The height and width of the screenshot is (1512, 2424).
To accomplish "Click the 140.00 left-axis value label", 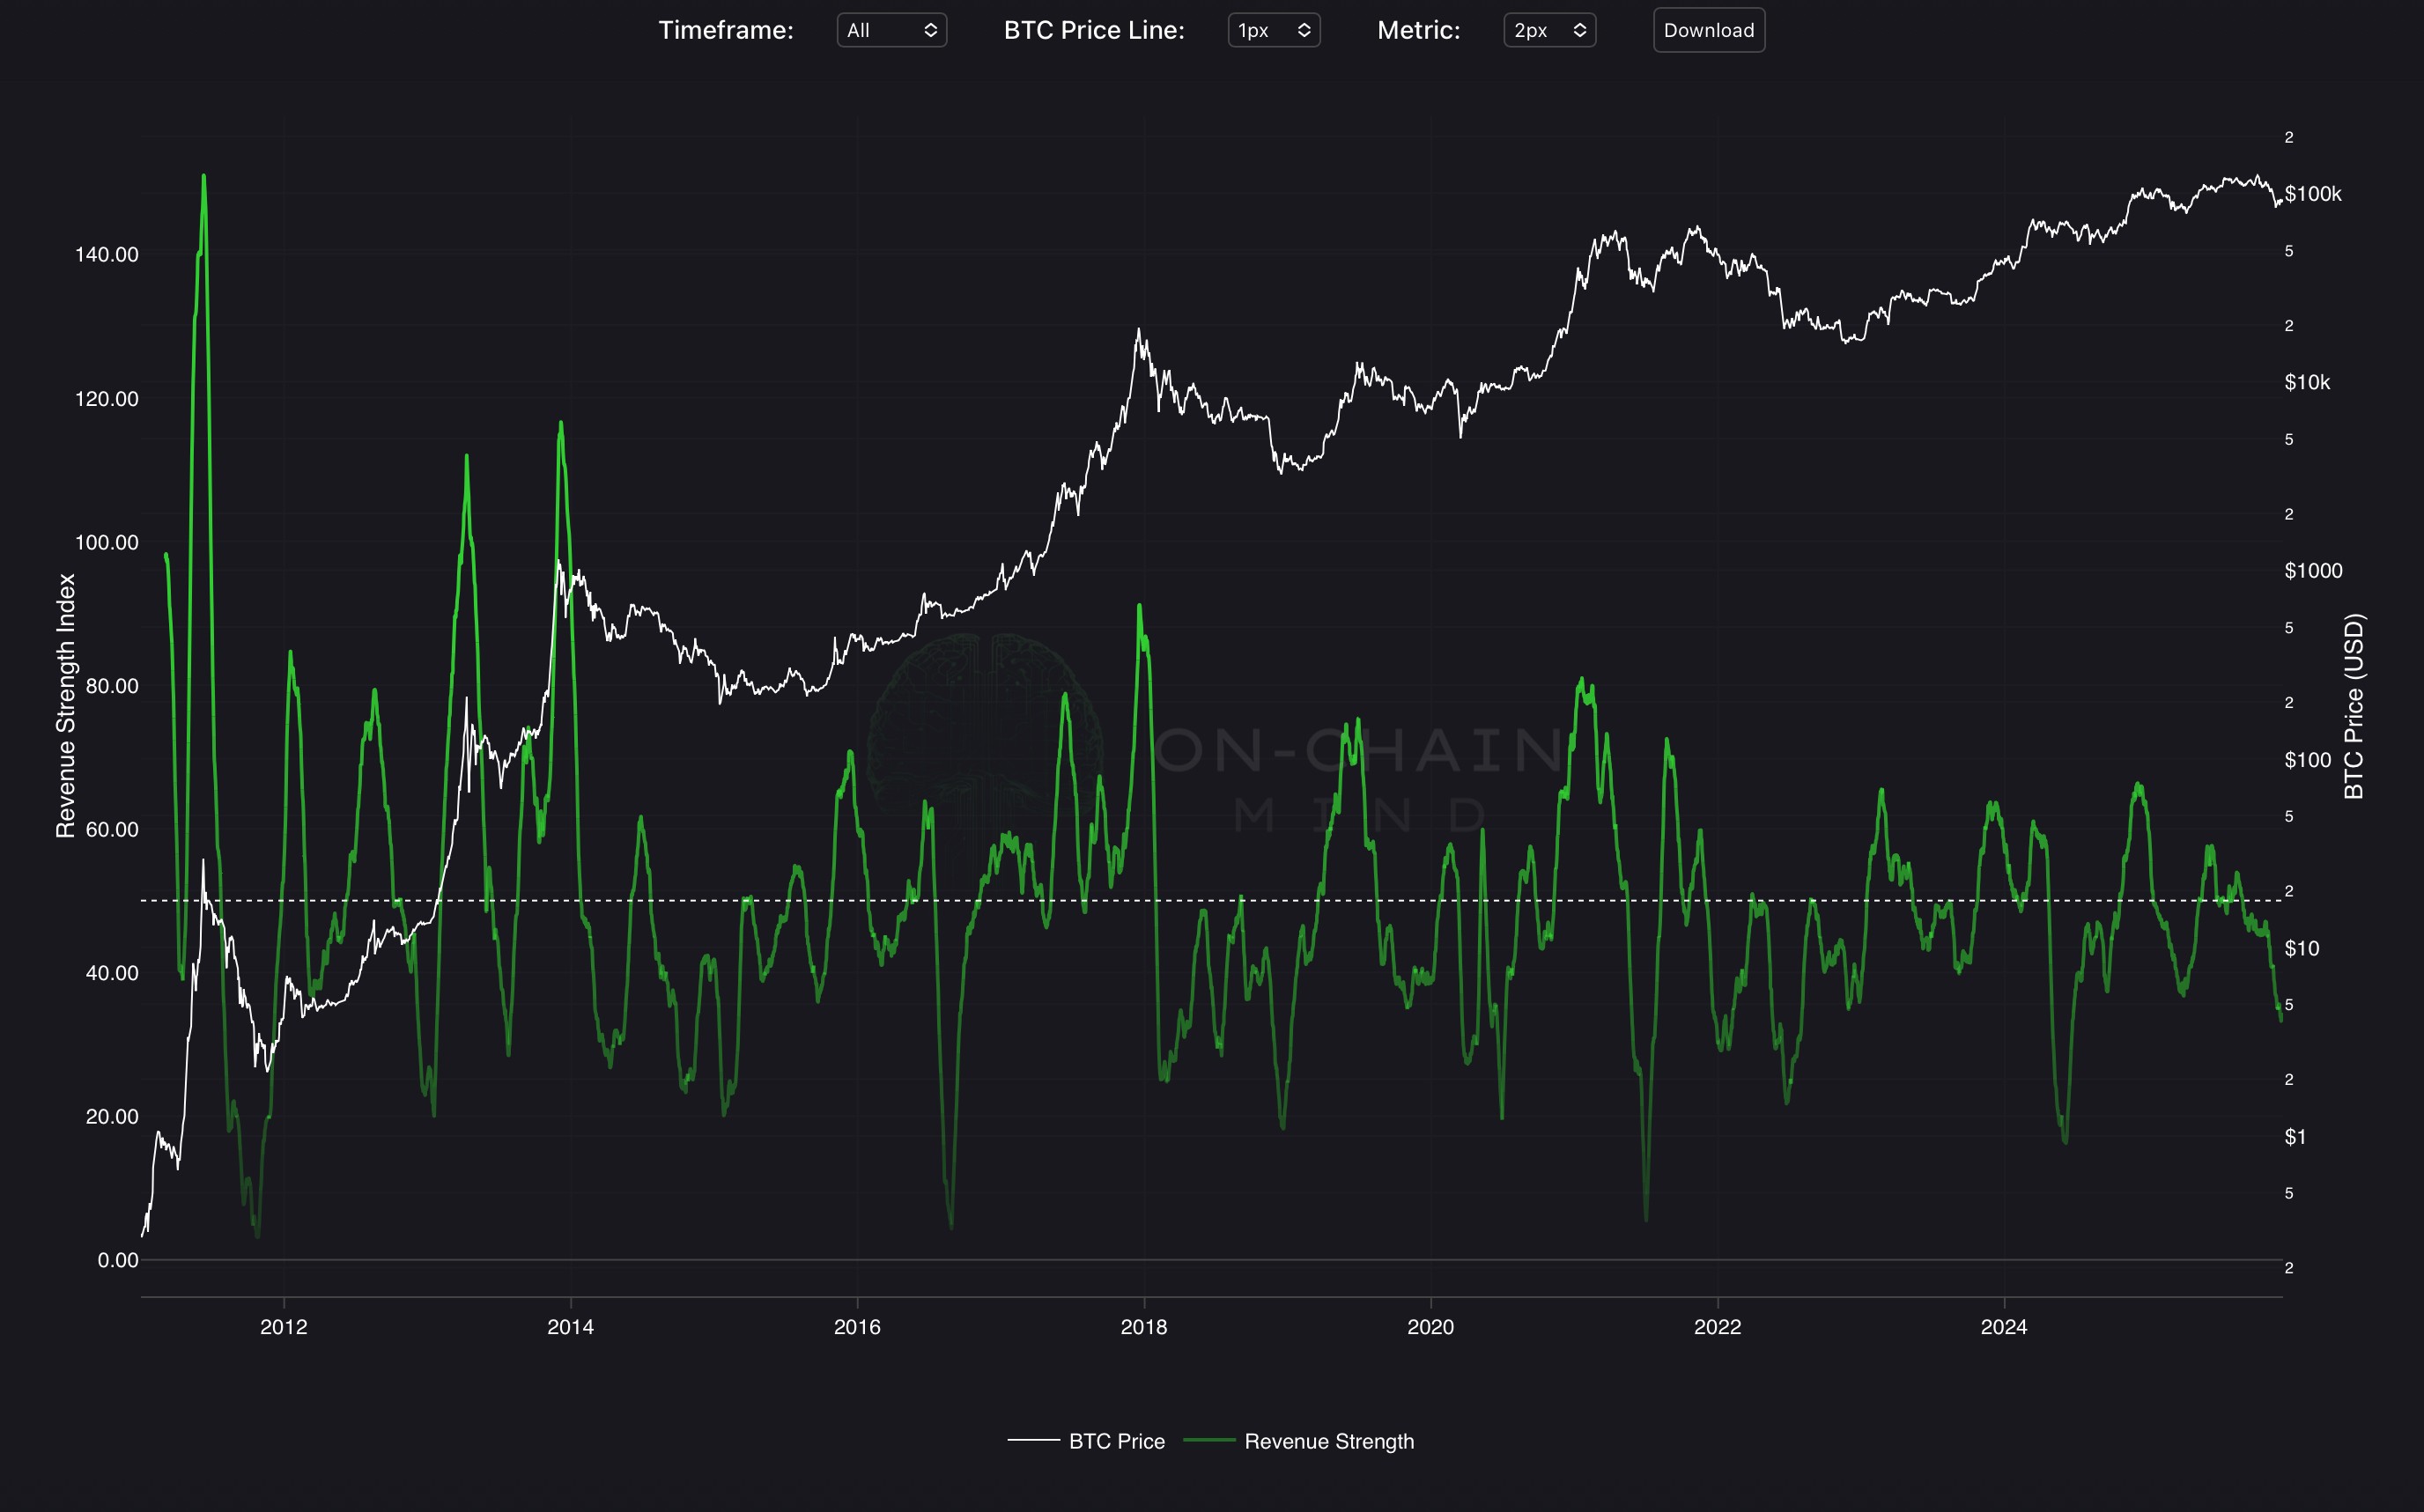I will coord(106,255).
